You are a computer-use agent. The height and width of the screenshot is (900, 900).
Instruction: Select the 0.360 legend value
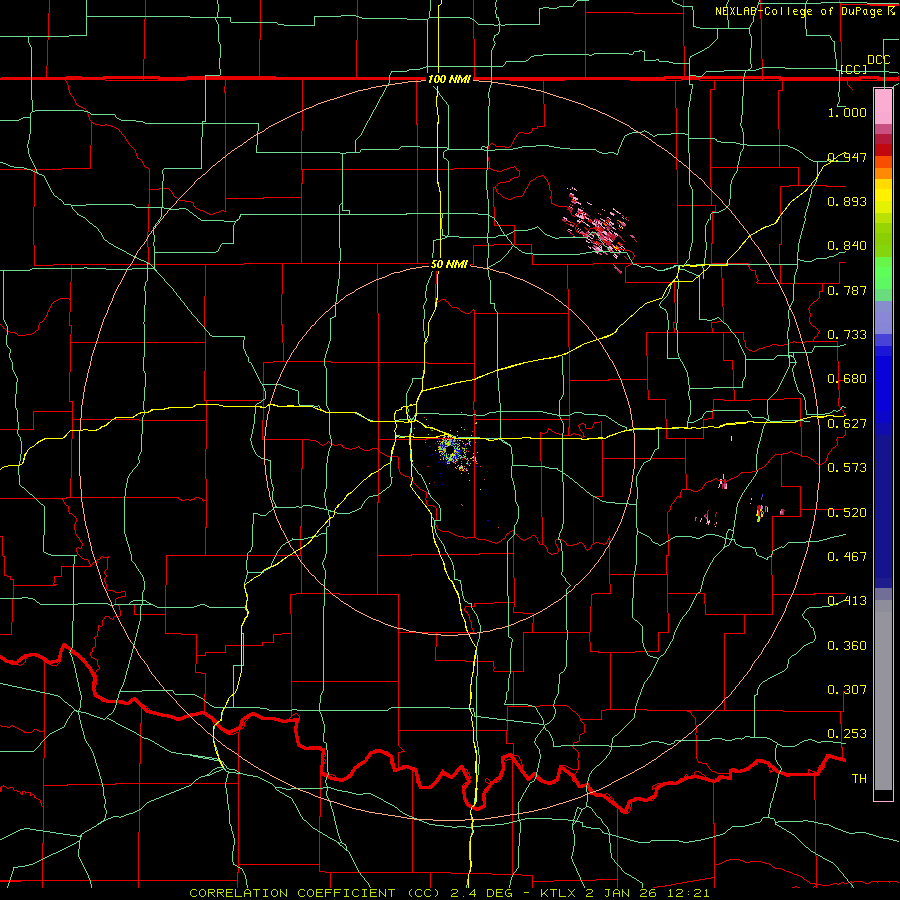tap(847, 646)
